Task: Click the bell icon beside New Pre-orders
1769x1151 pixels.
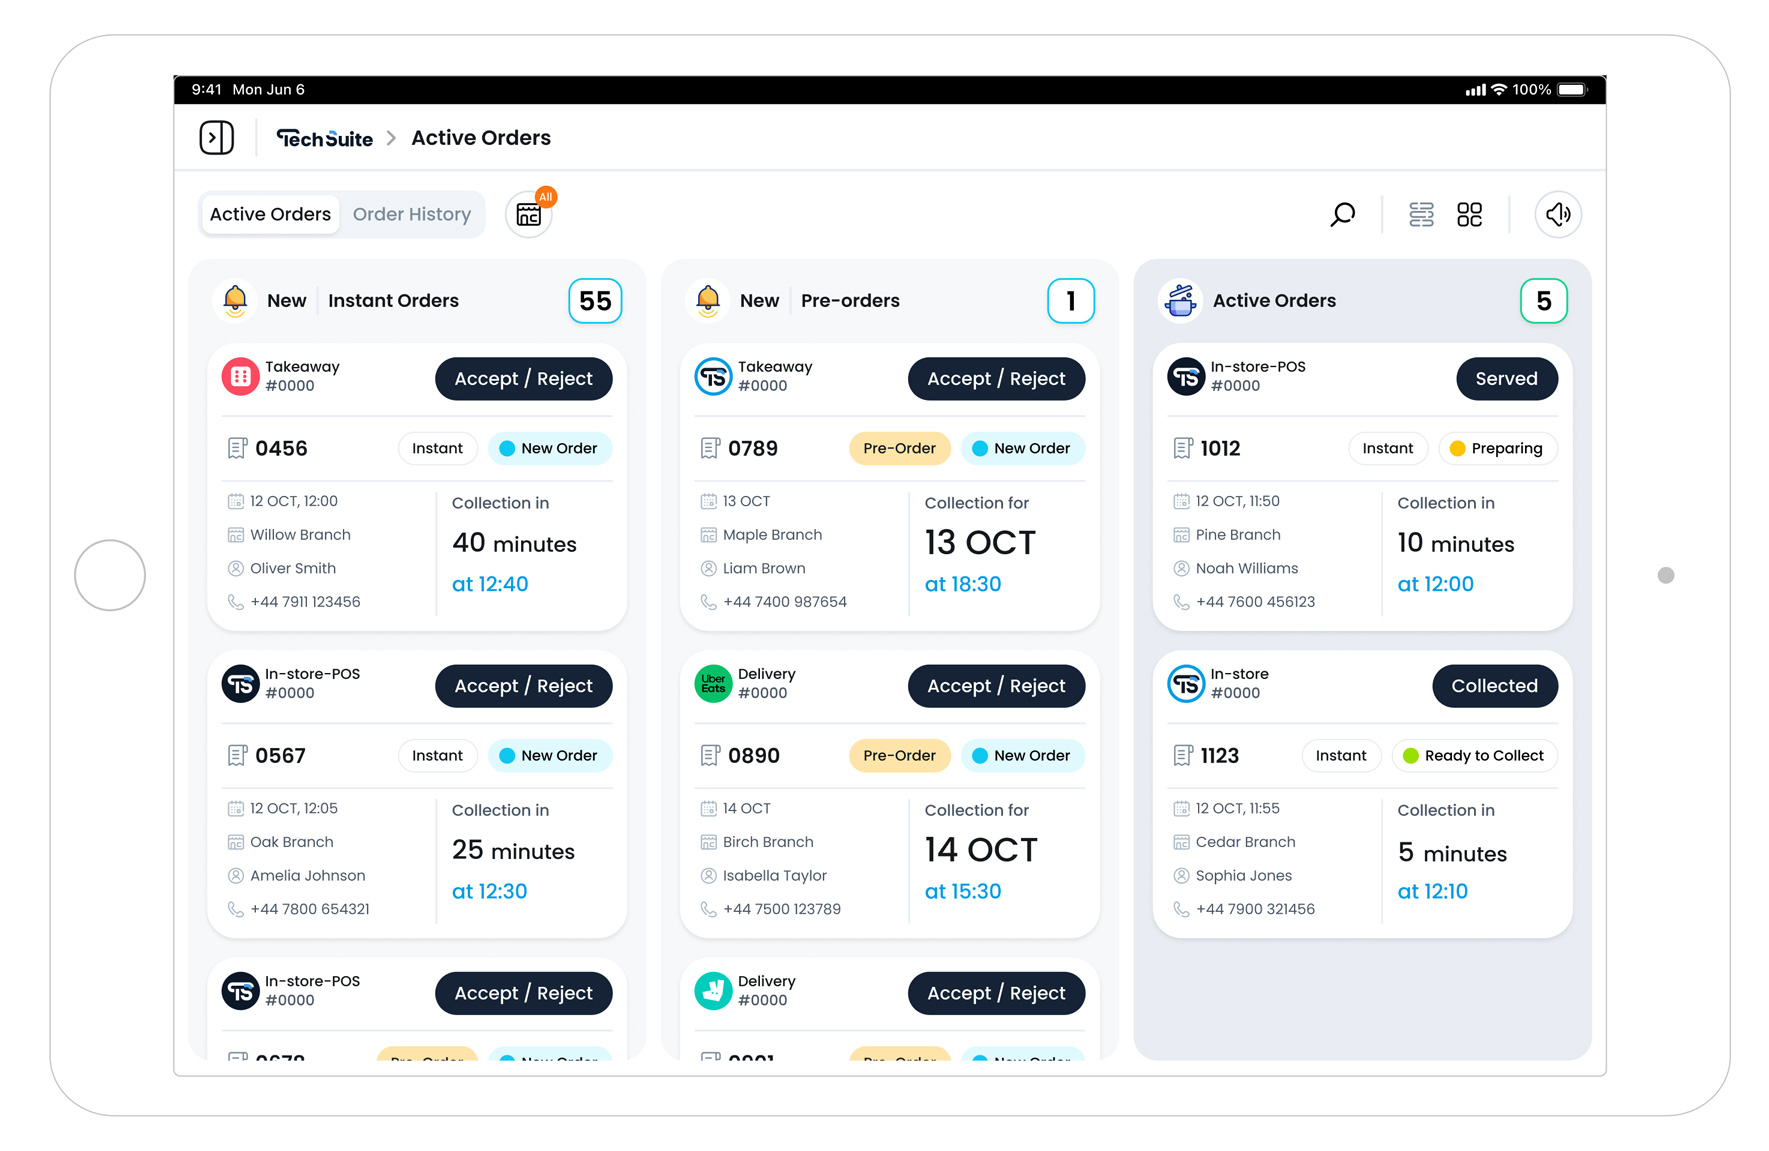Action: click(x=709, y=300)
